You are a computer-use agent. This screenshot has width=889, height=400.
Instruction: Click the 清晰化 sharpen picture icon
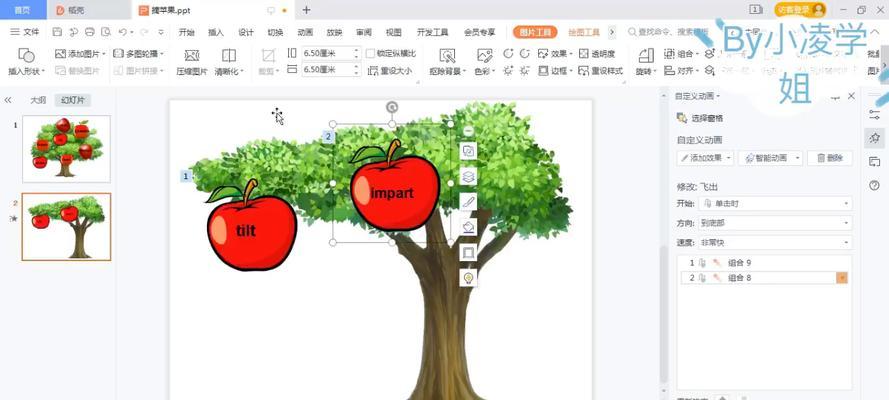tap(229, 56)
